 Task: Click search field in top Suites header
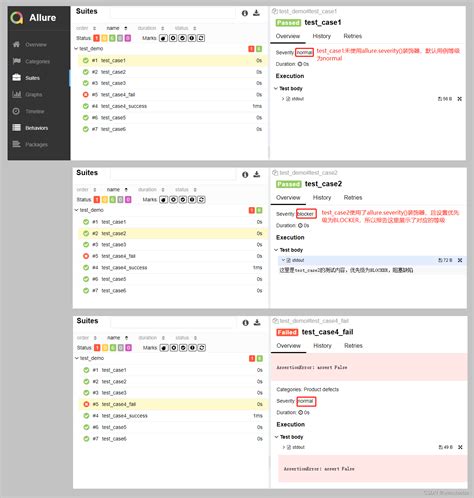pos(172,12)
